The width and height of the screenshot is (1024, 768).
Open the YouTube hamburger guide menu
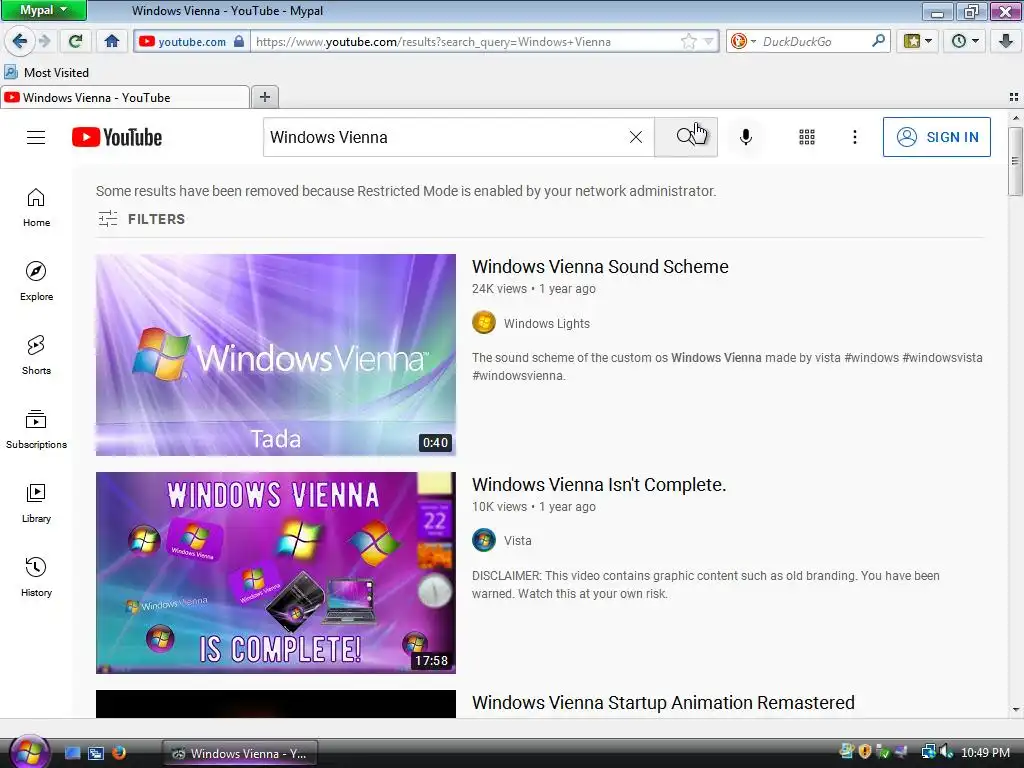pos(36,137)
